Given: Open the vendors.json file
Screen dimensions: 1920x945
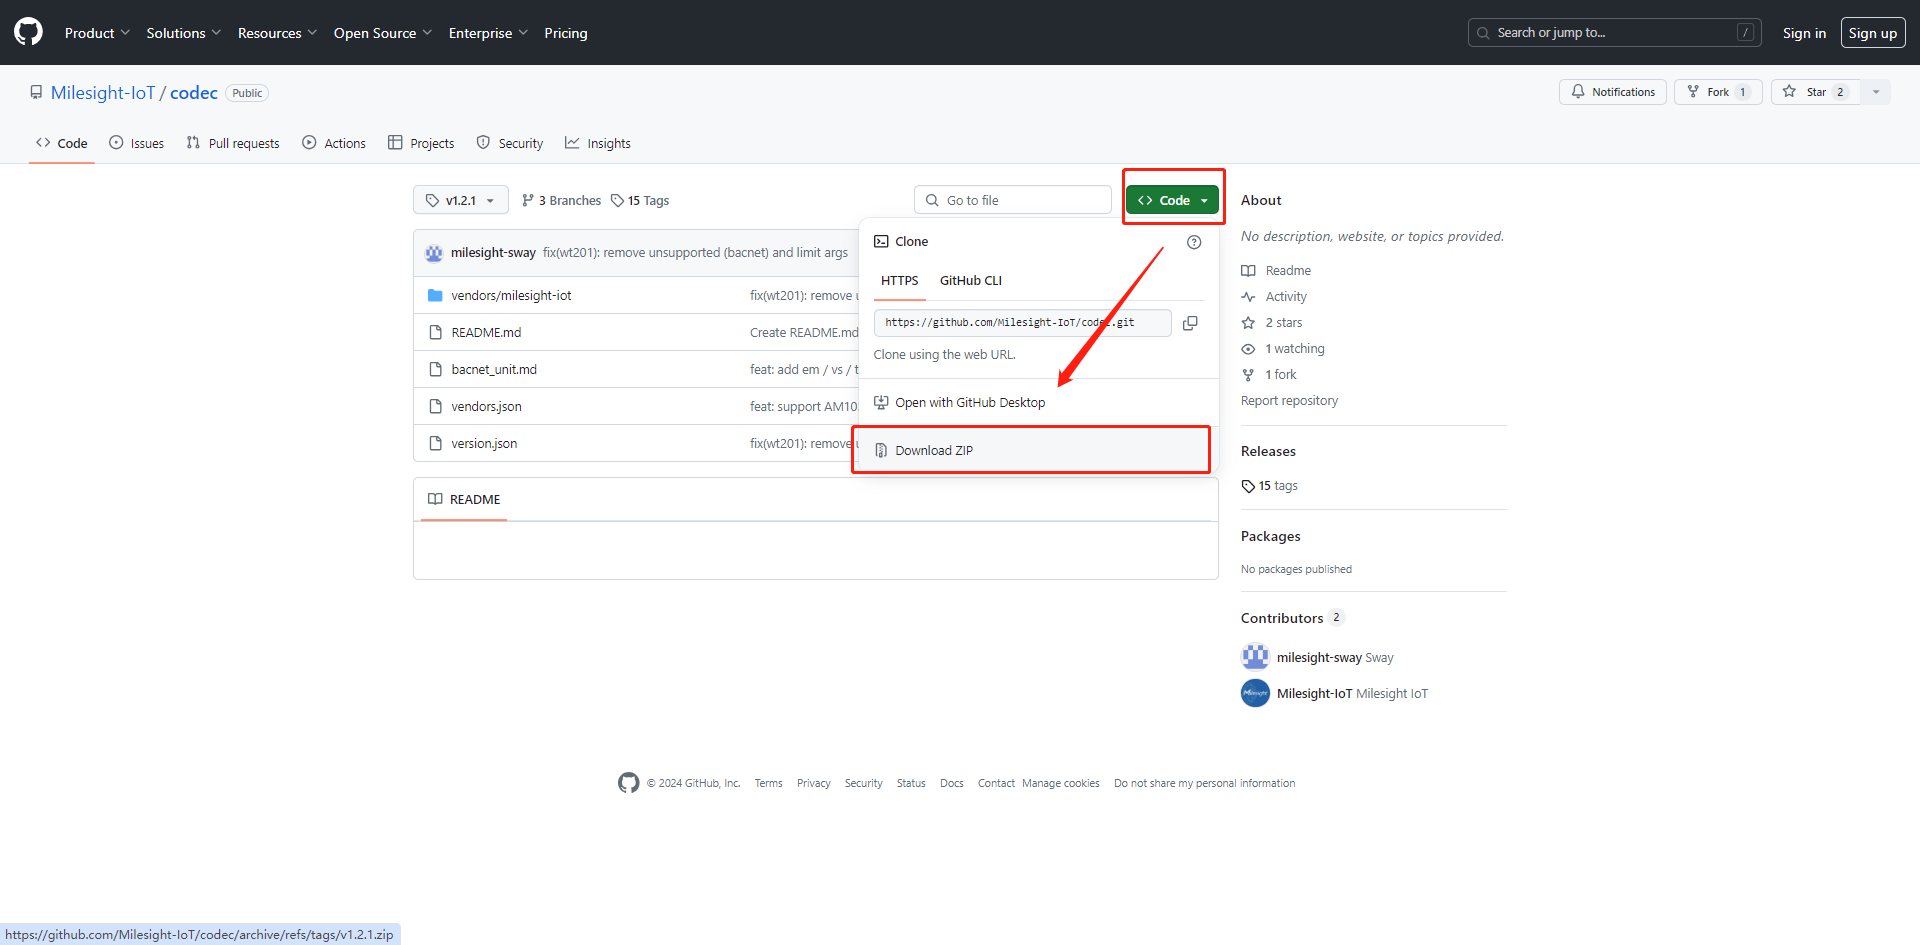Looking at the screenshot, I should (x=486, y=406).
